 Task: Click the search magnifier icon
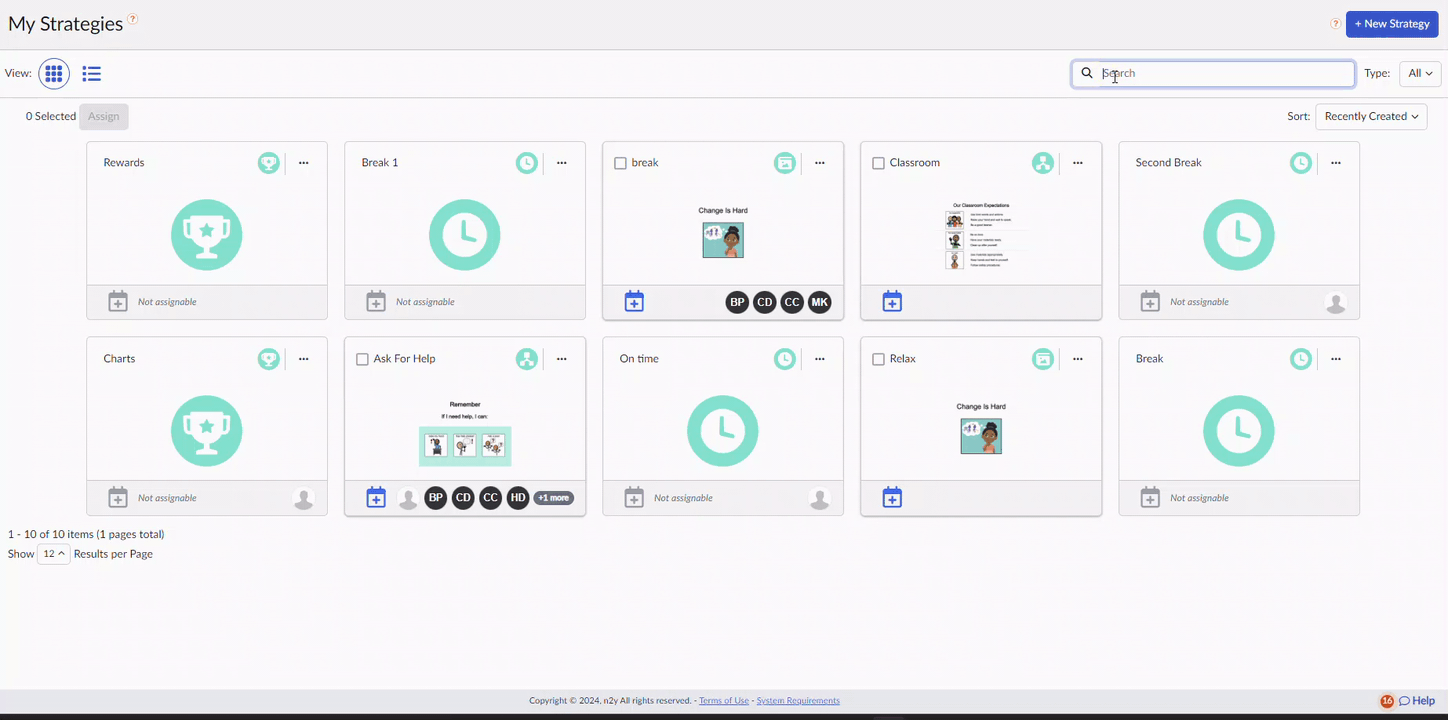pyautogui.click(x=1087, y=73)
